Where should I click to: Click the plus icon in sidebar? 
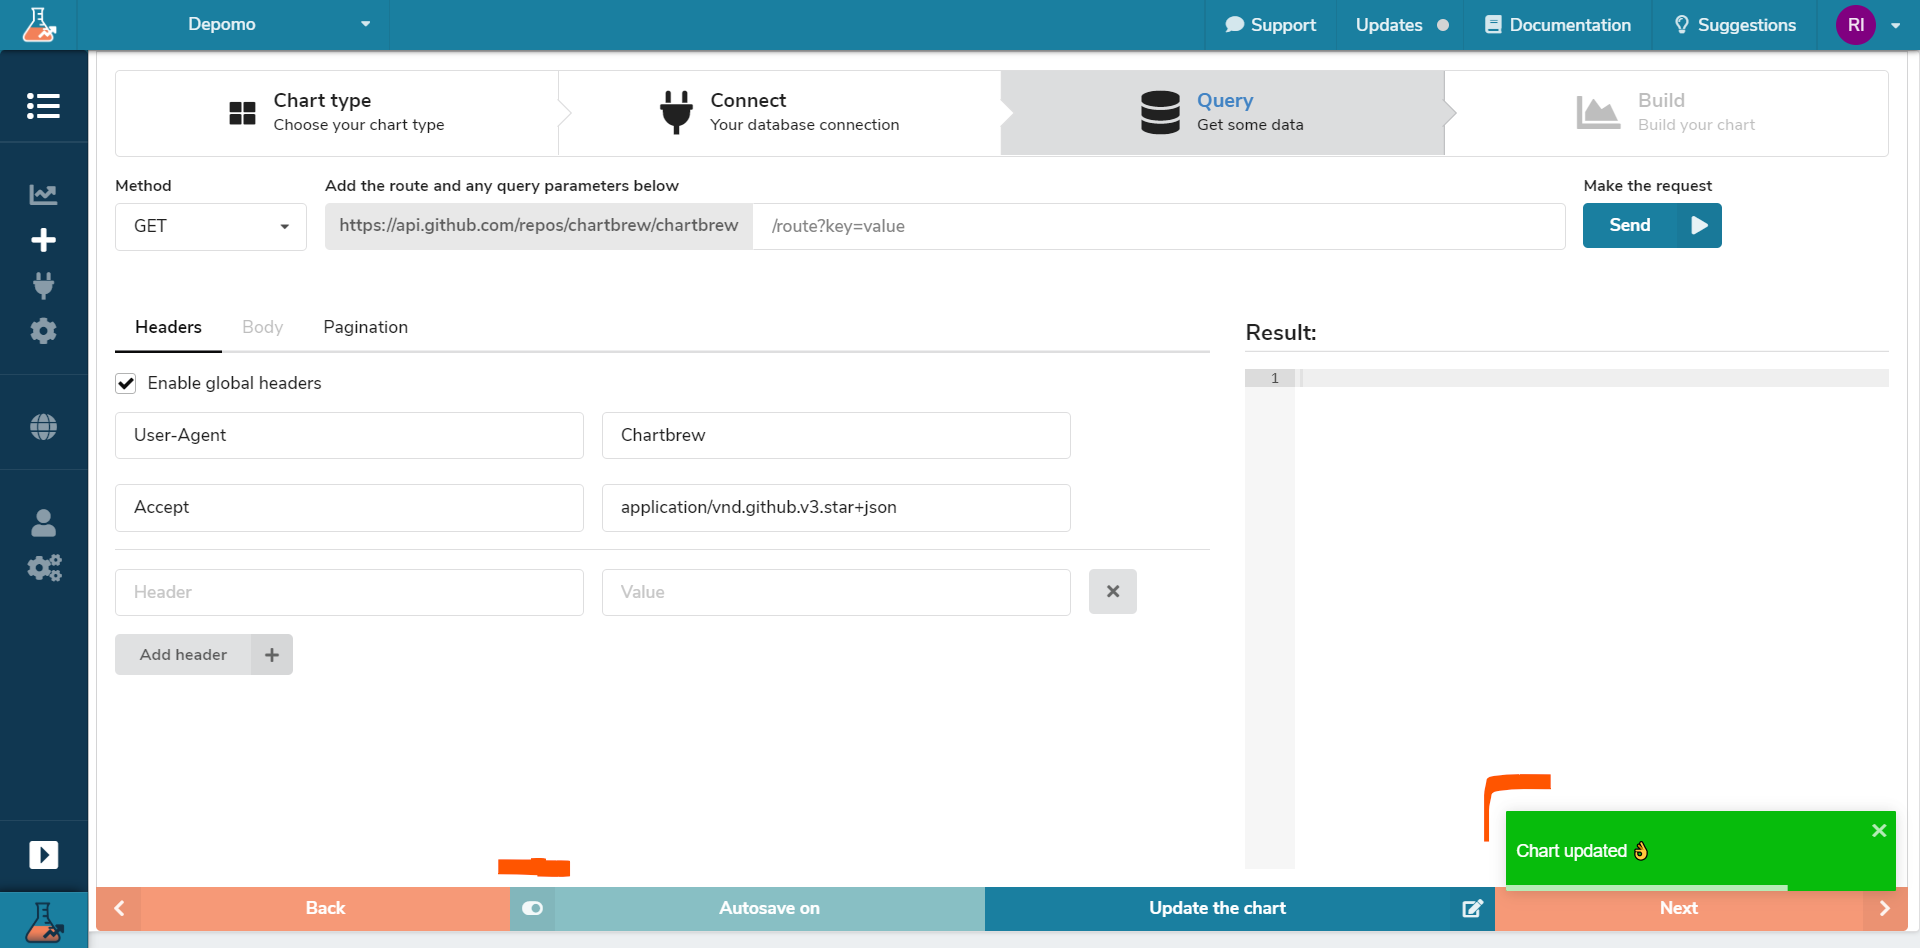click(43, 240)
